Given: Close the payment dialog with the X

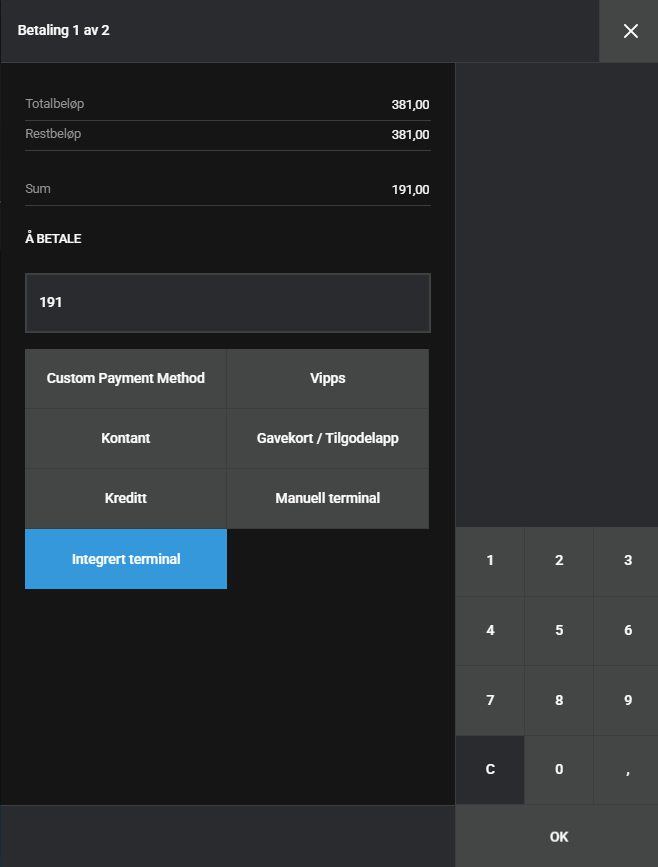Looking at the screenshot, I should point(630,31).
